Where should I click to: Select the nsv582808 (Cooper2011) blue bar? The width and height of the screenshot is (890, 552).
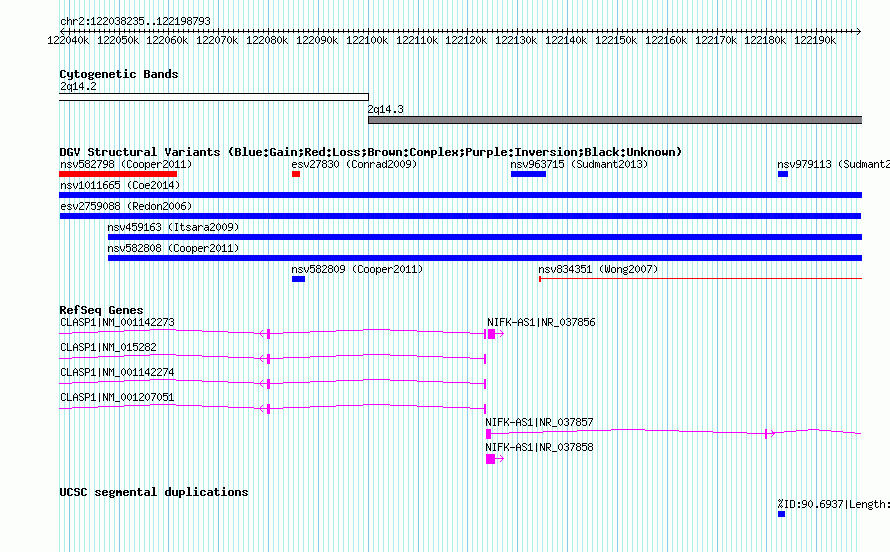485,258
